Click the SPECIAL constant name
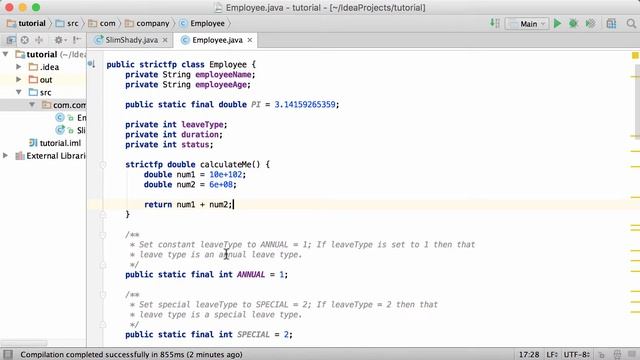This screenshot has height=360, width=640. [253, 335]
